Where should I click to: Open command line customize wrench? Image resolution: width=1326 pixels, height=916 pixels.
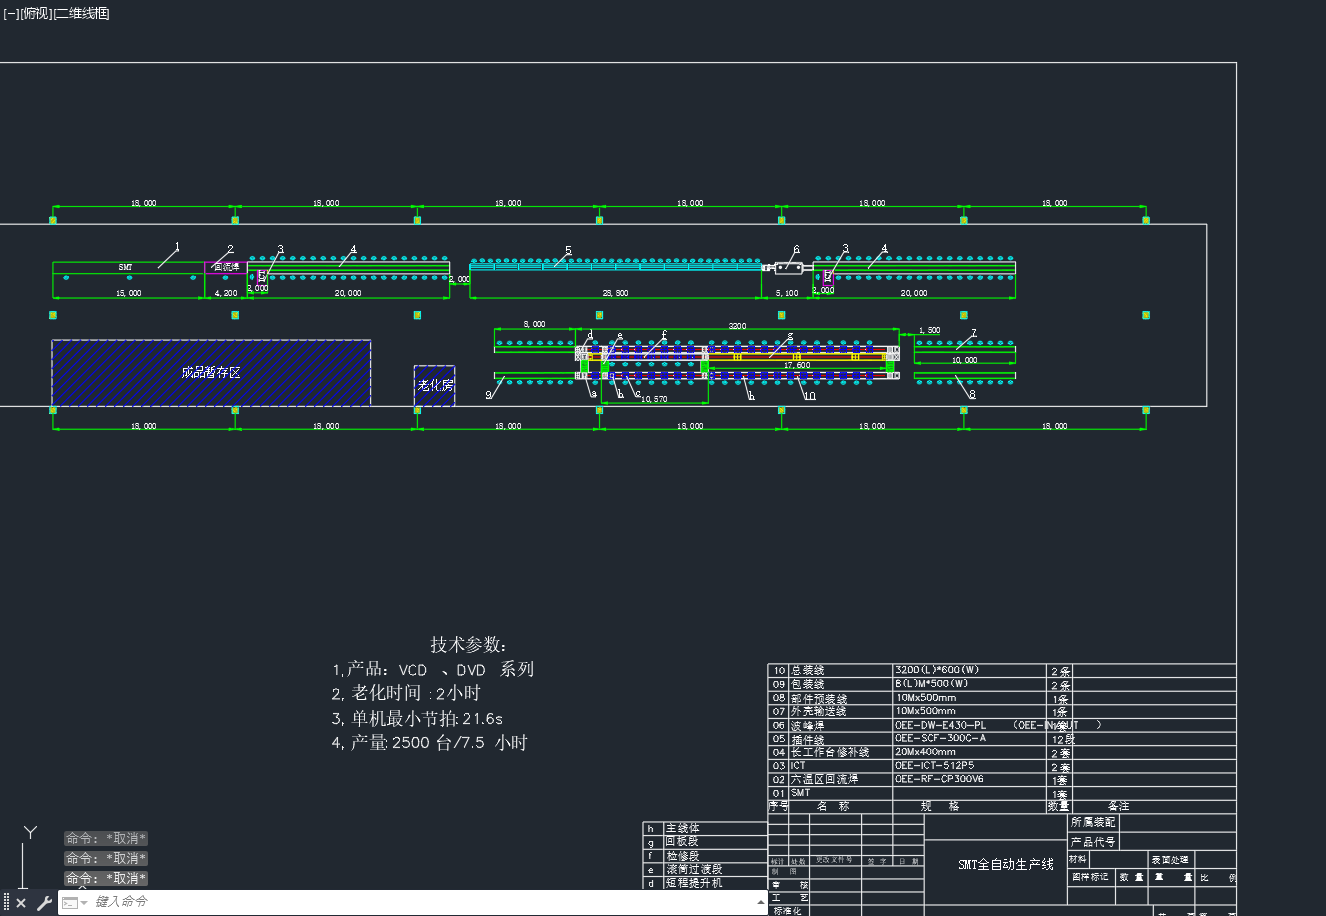[44, 903]
